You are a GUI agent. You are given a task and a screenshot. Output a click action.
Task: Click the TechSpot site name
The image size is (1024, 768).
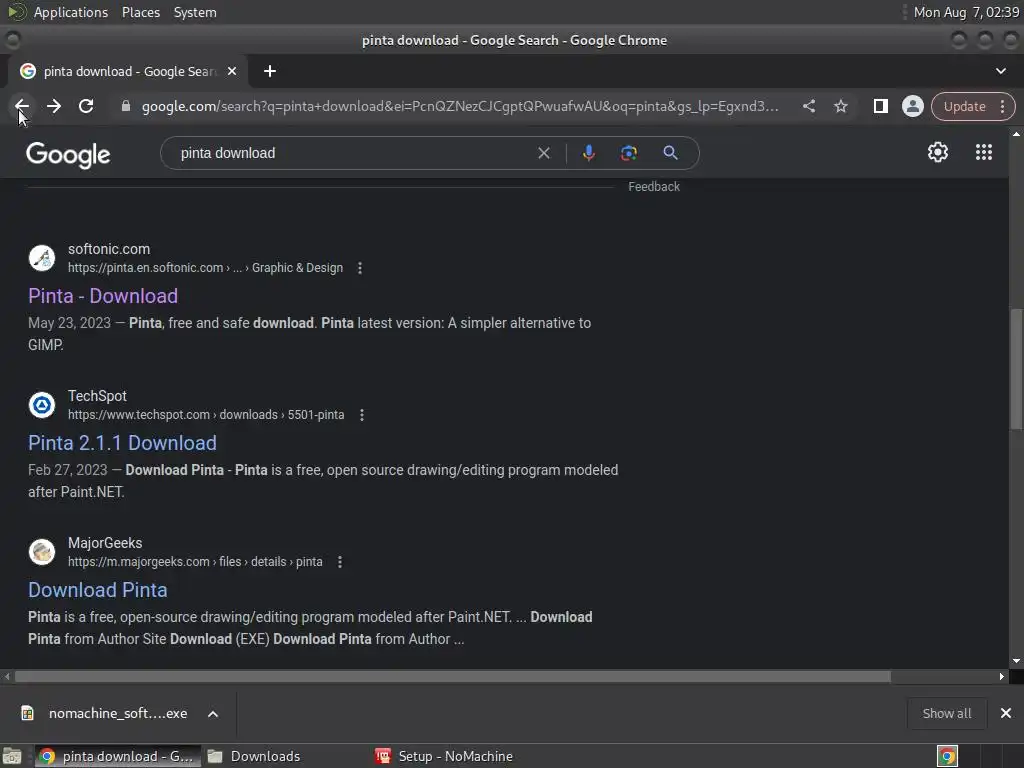[x=97, y=396]
